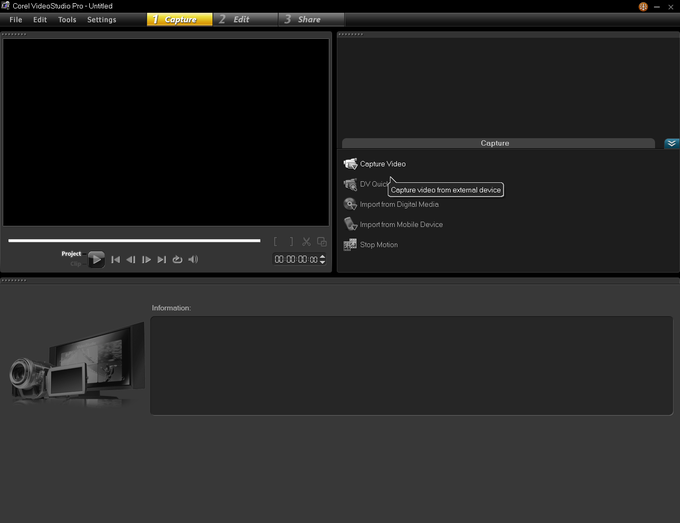The width and height of the screenshot is (680, 523).
Task: Jump to the Home start position
Action: pos(115,259)
